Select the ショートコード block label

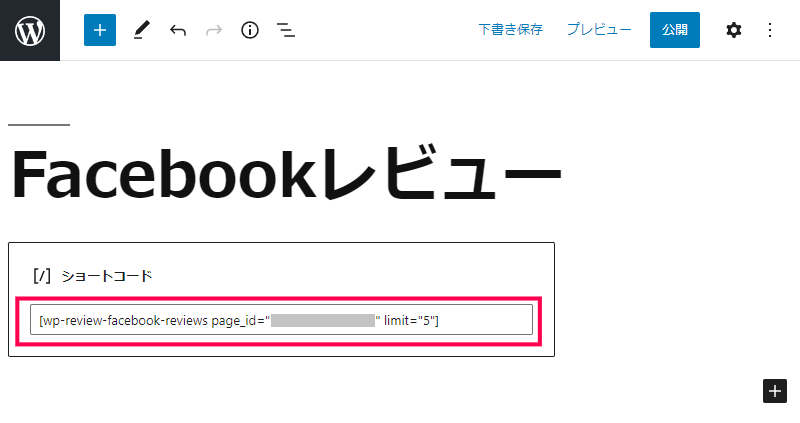(107, 276)
